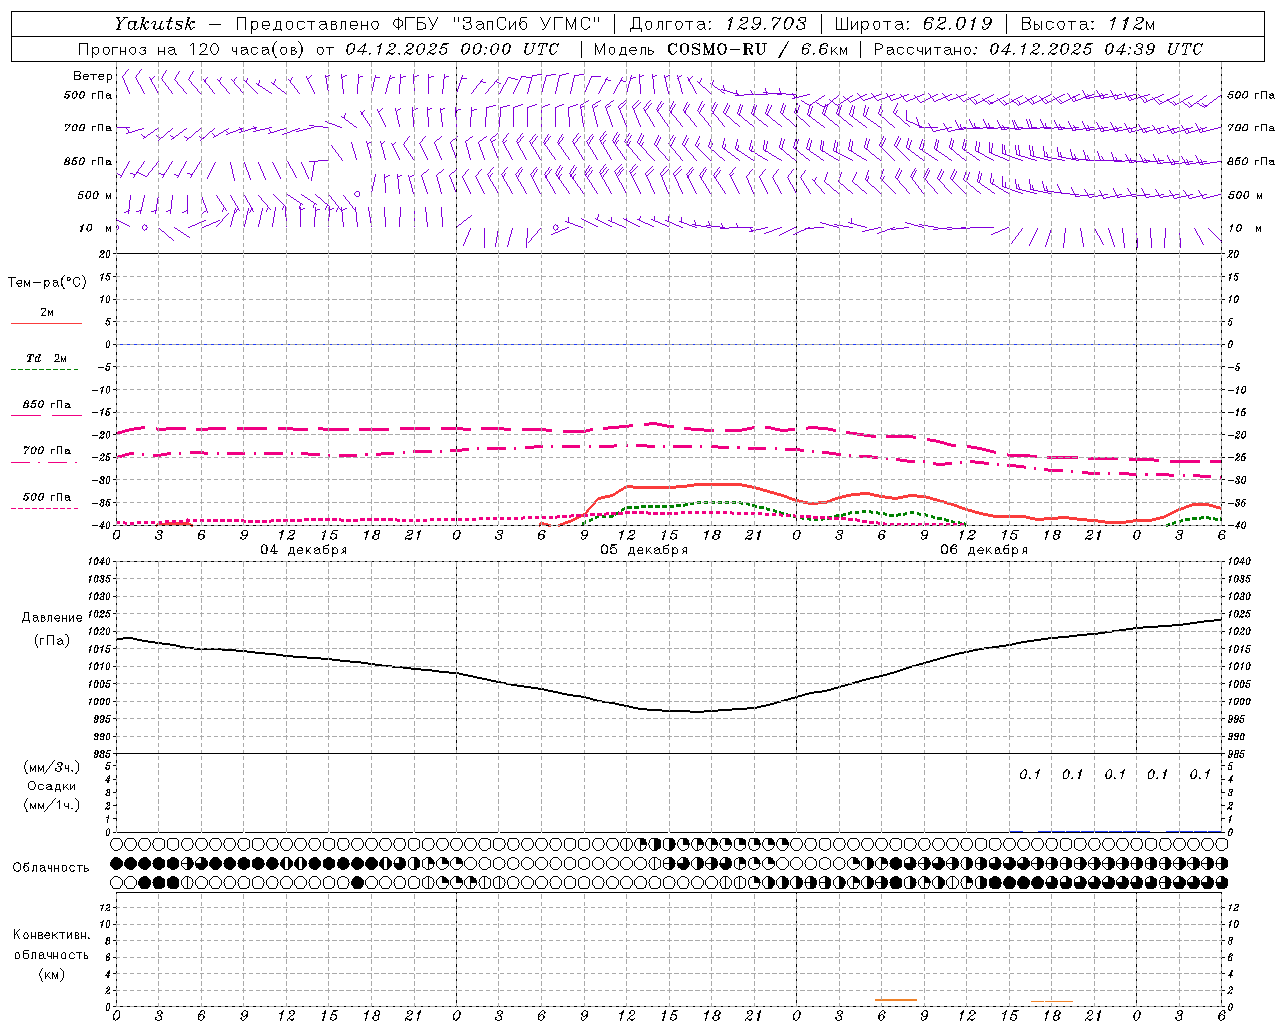Click the Yakutsk station title
This screenshot has height=1024, width=1280.
(154, 24)
